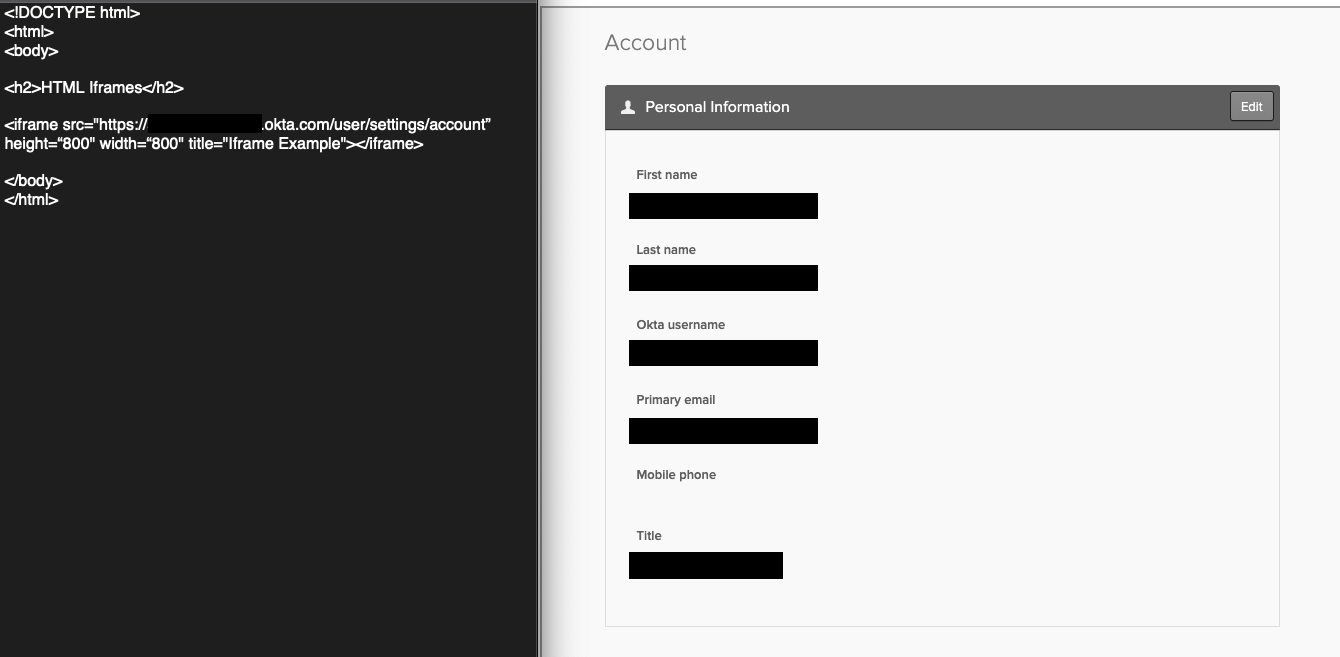The image size is (1340, 657).
Task: Click the Title label
Action: coord(649,536)
